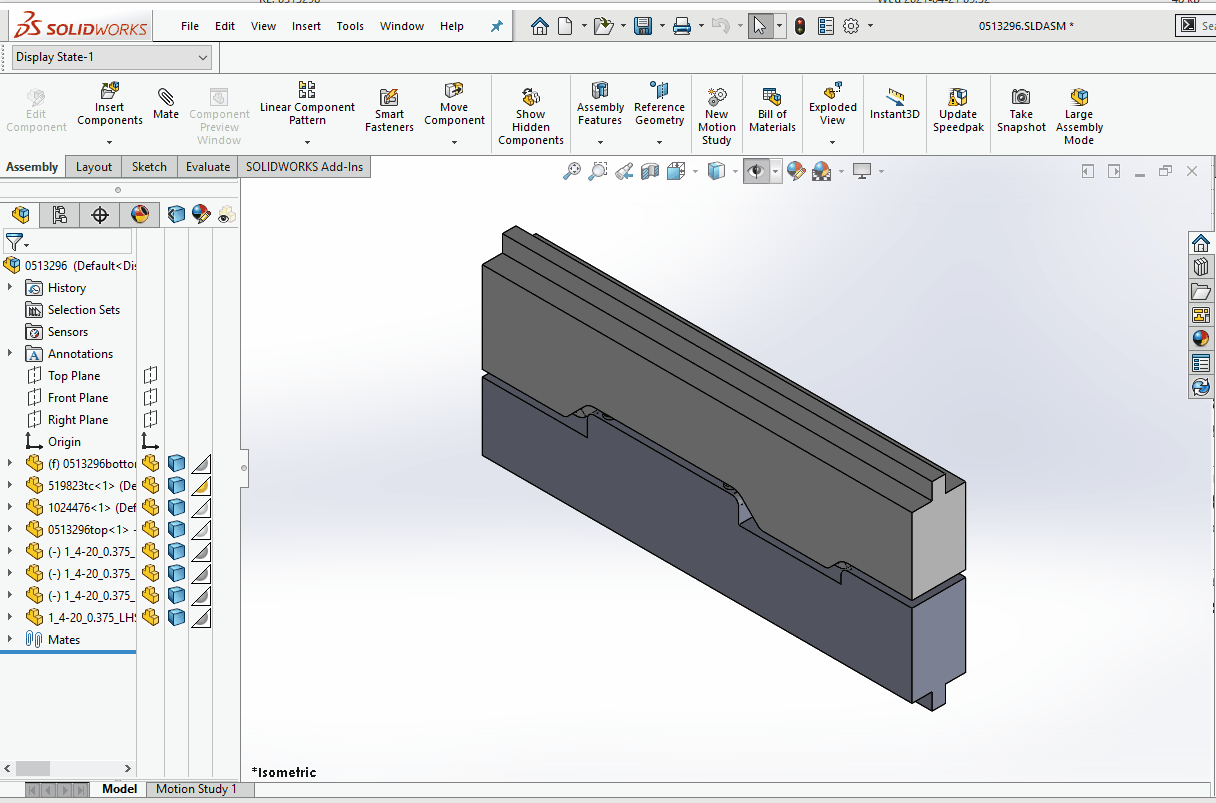The image size is (1216, 803).
Task: Click the Move Component icon
Action: (x=454, y=91)
